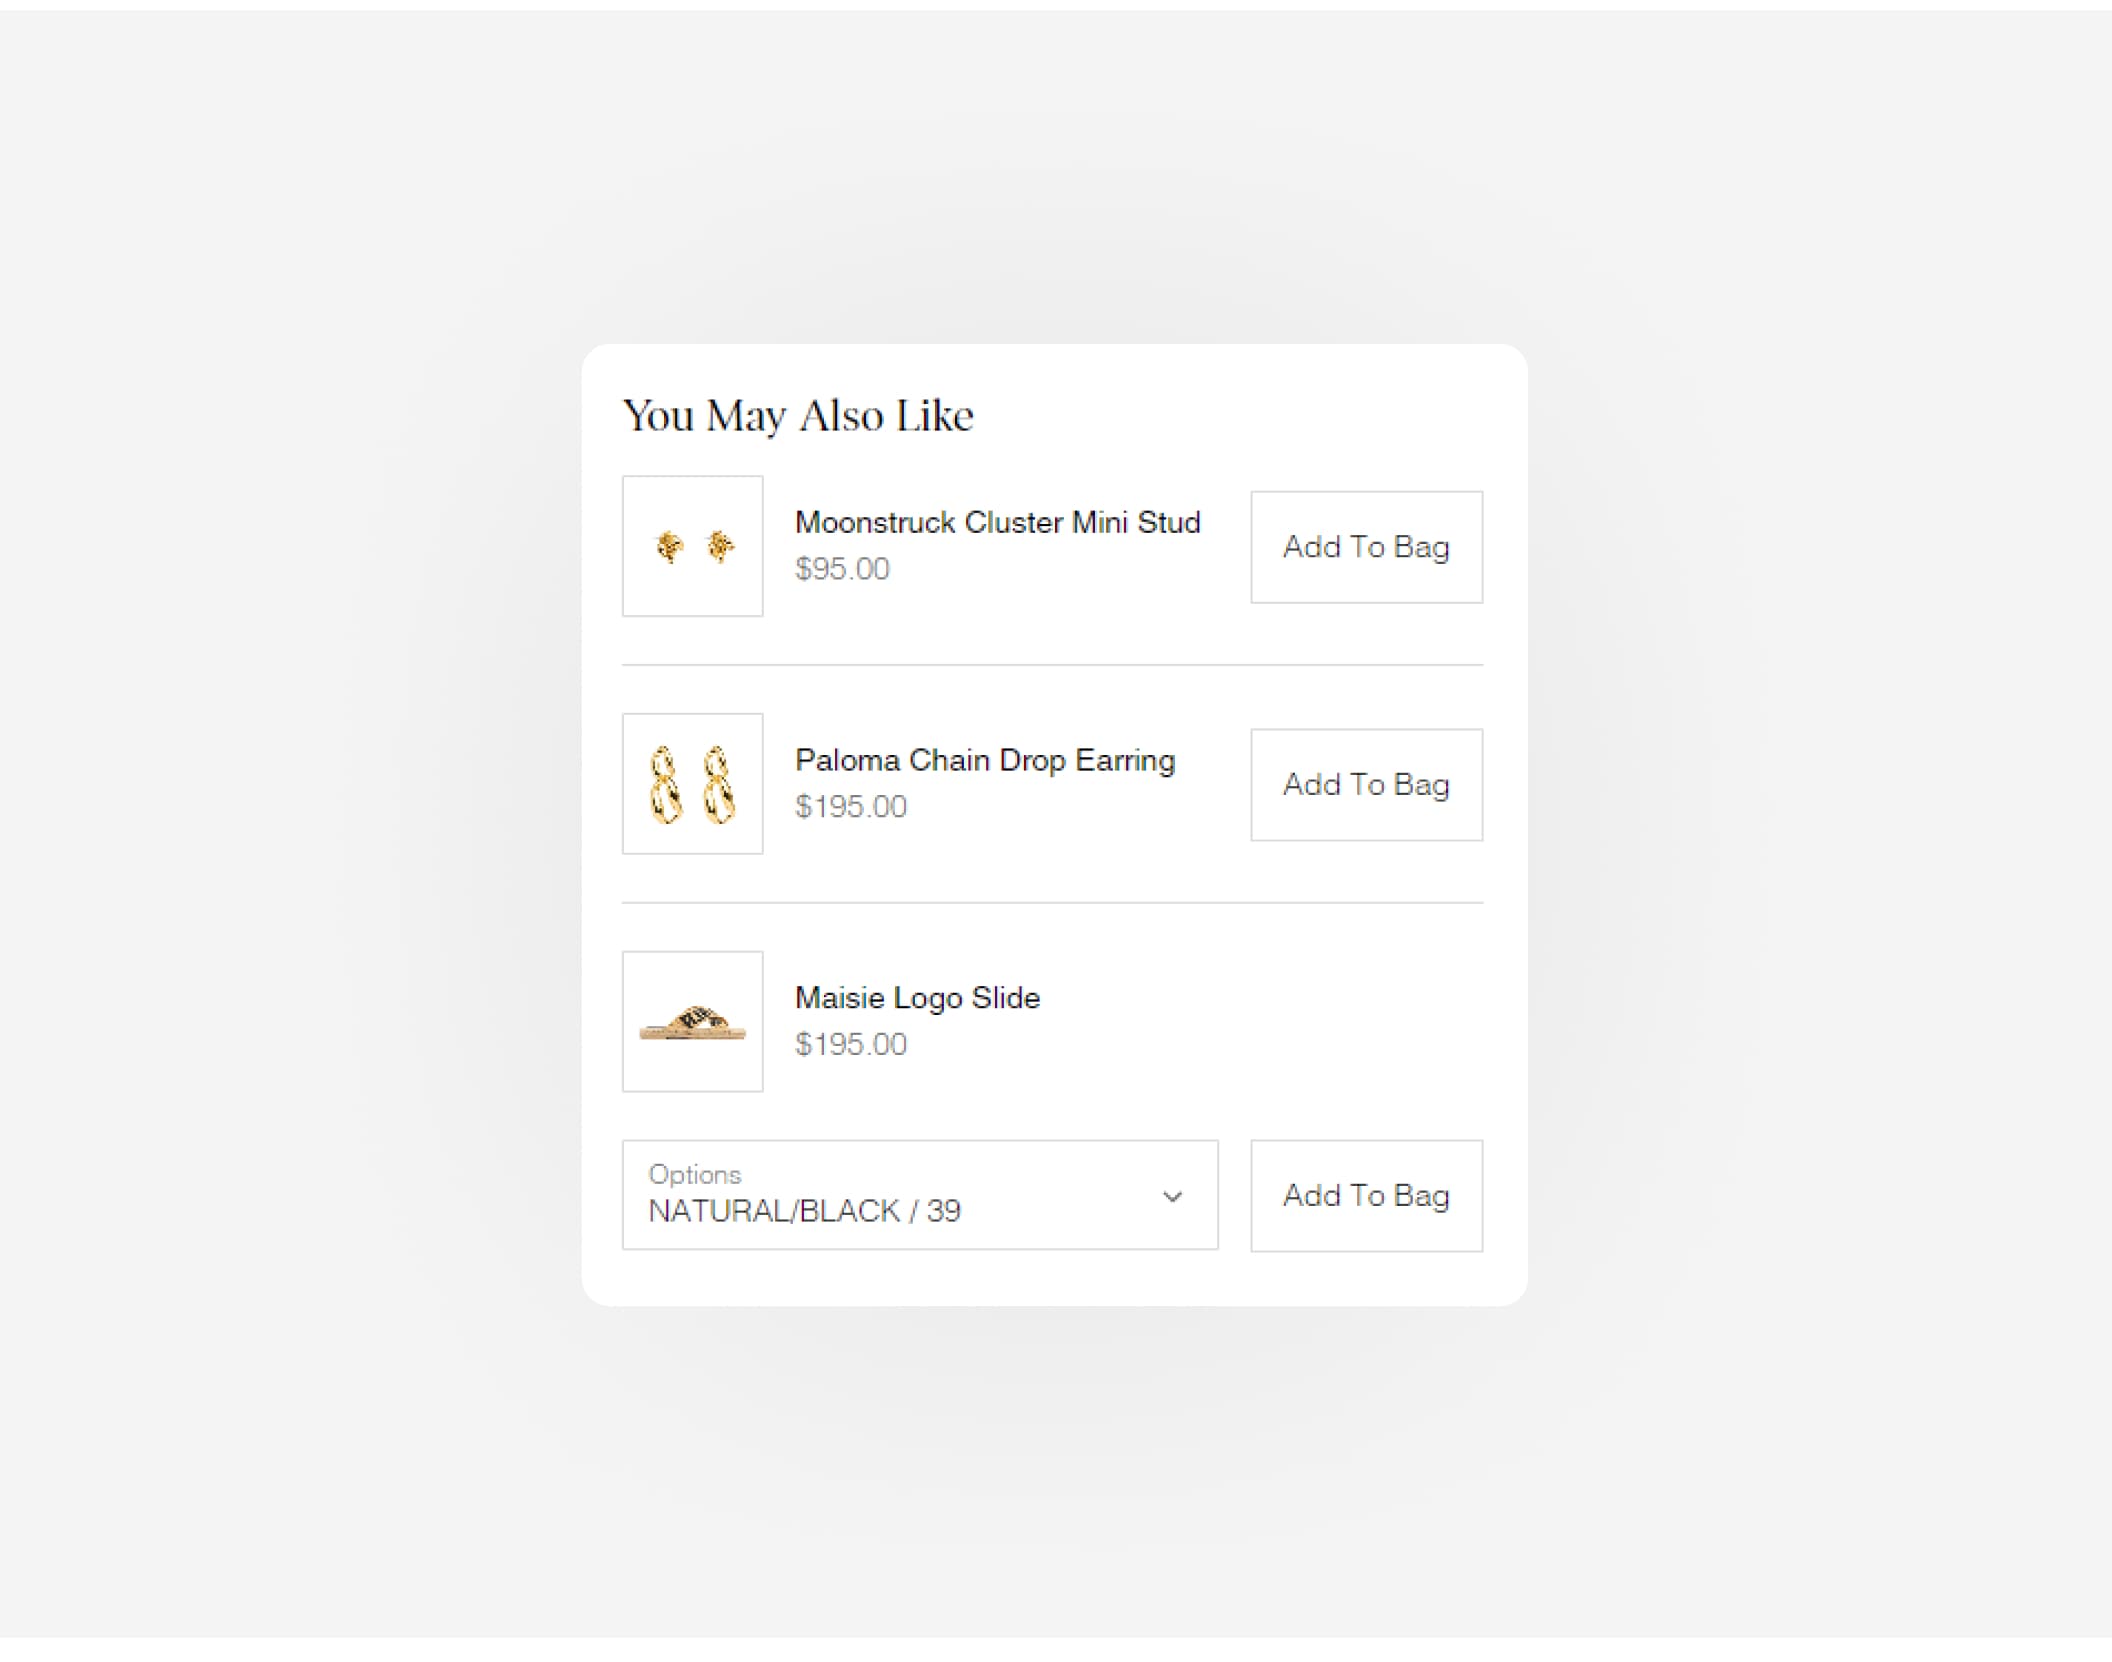Select the NATURAL/BLACK / 39 value text
This screenshot has width=2112, height=1662.
[804, 1211]
